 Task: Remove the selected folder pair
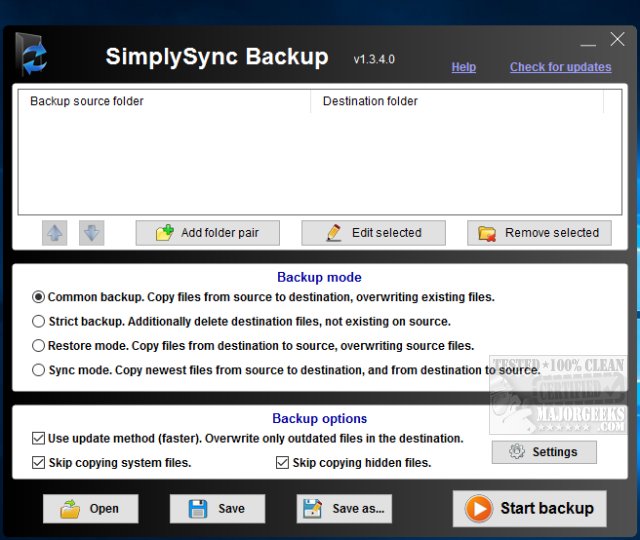[x=539, y=233]
